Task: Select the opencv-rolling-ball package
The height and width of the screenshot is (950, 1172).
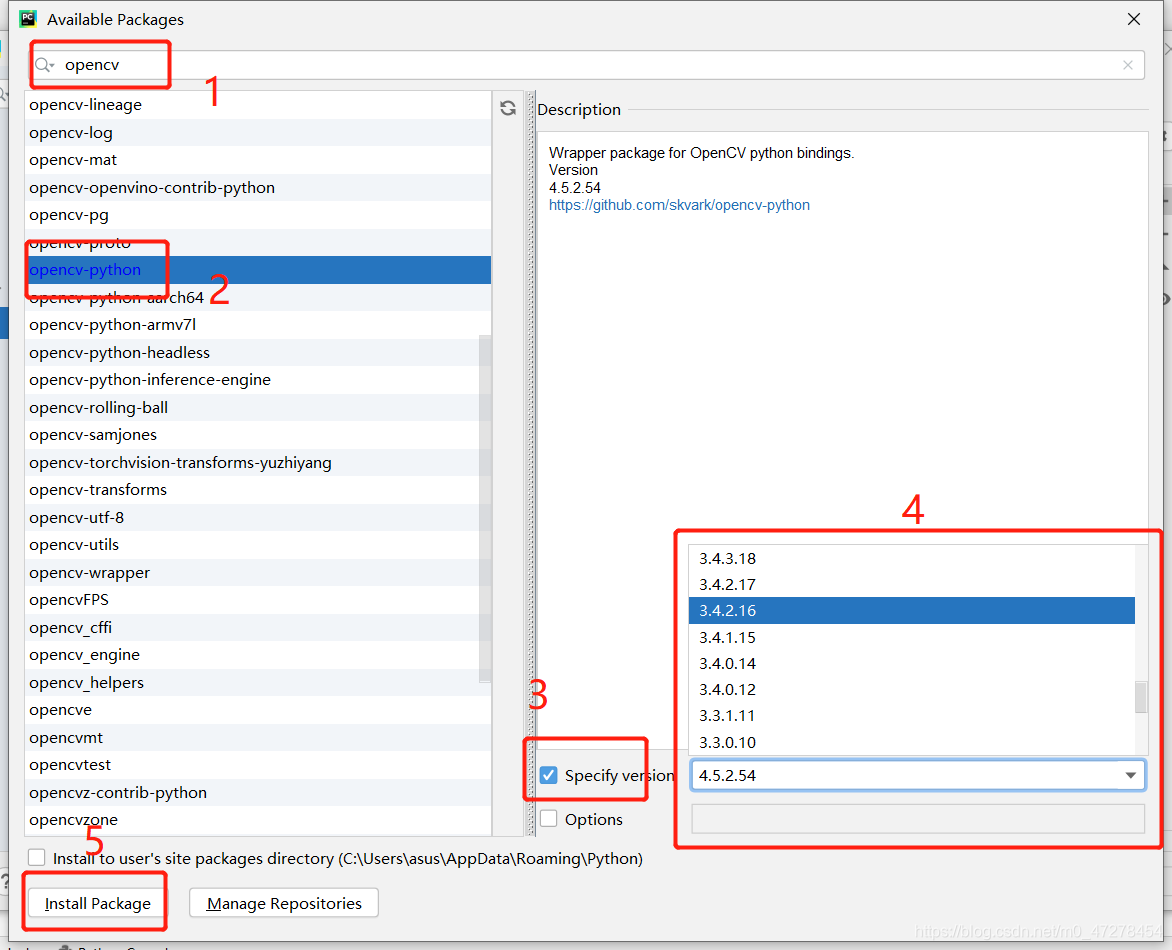Action: [258, 407]
